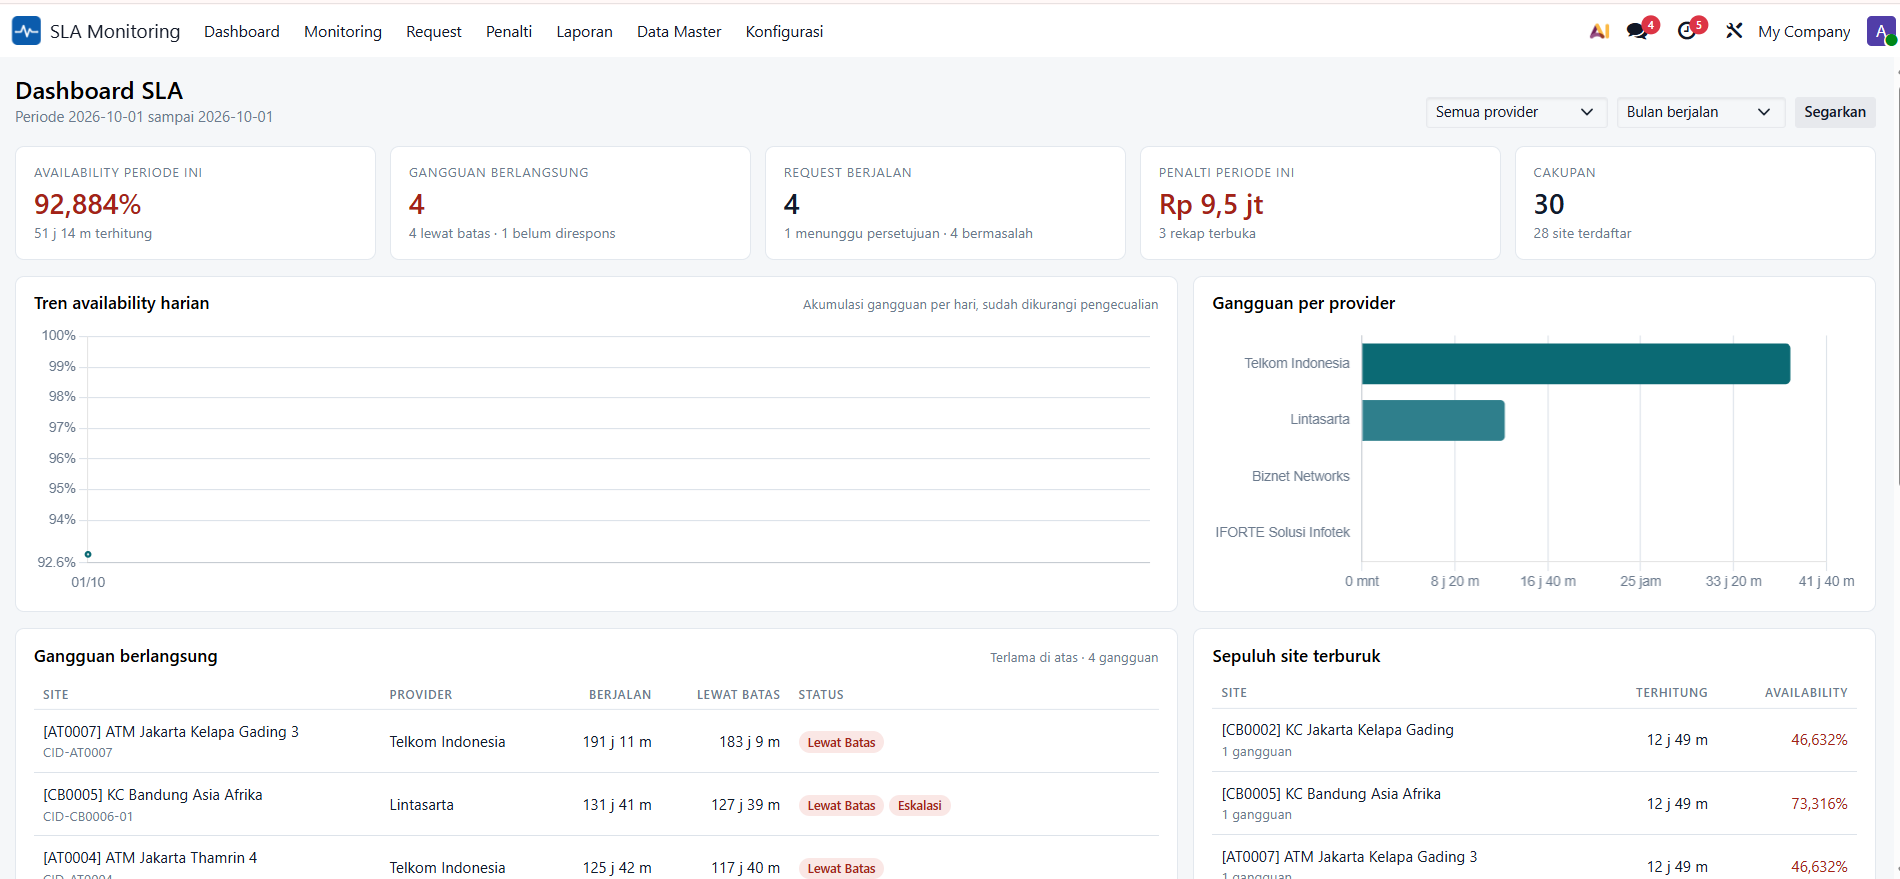Open the Availability Periode Ini card
Screen dimensions: 1900x879
pyautogui.click(x=195, y=203)
